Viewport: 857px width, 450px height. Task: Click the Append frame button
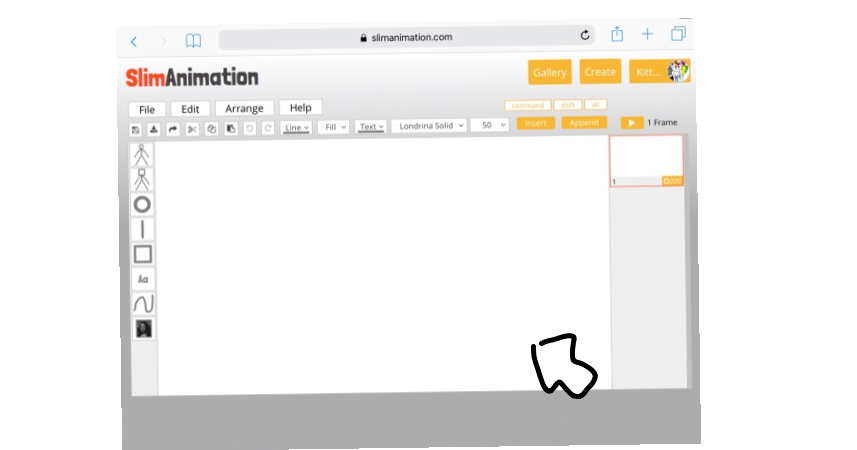584,122
